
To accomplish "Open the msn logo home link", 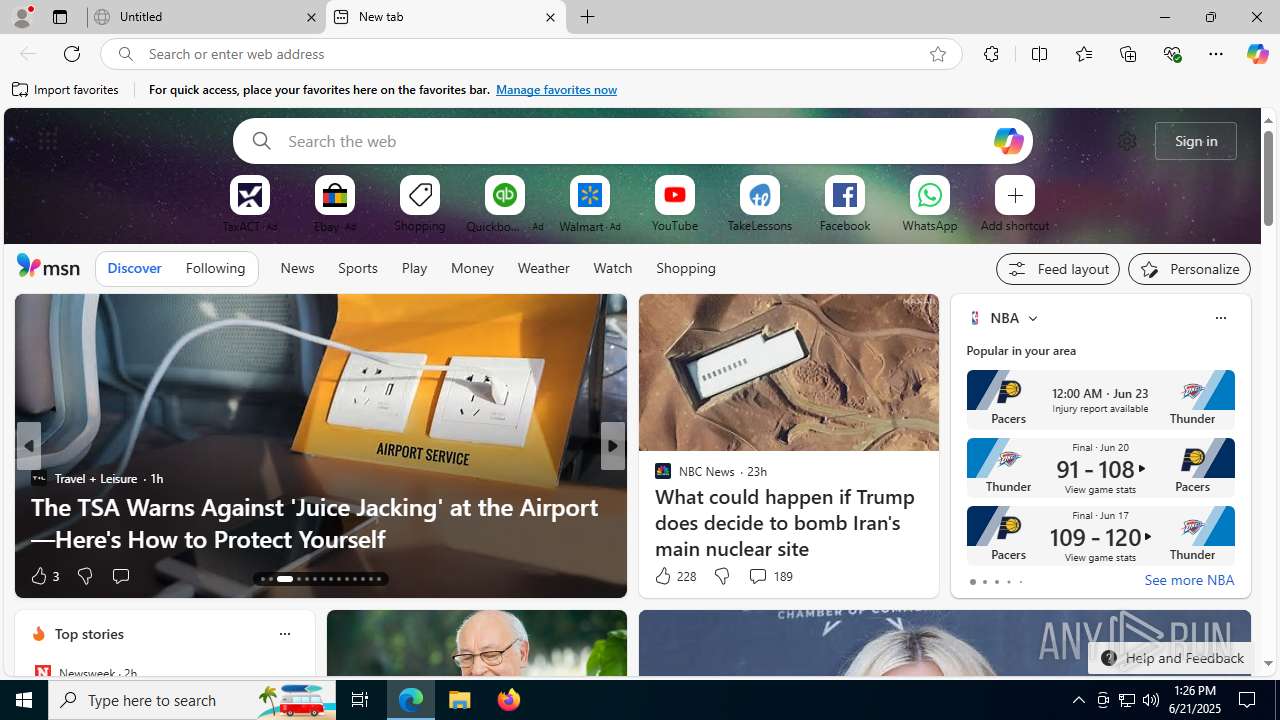I will click(48, 266).
